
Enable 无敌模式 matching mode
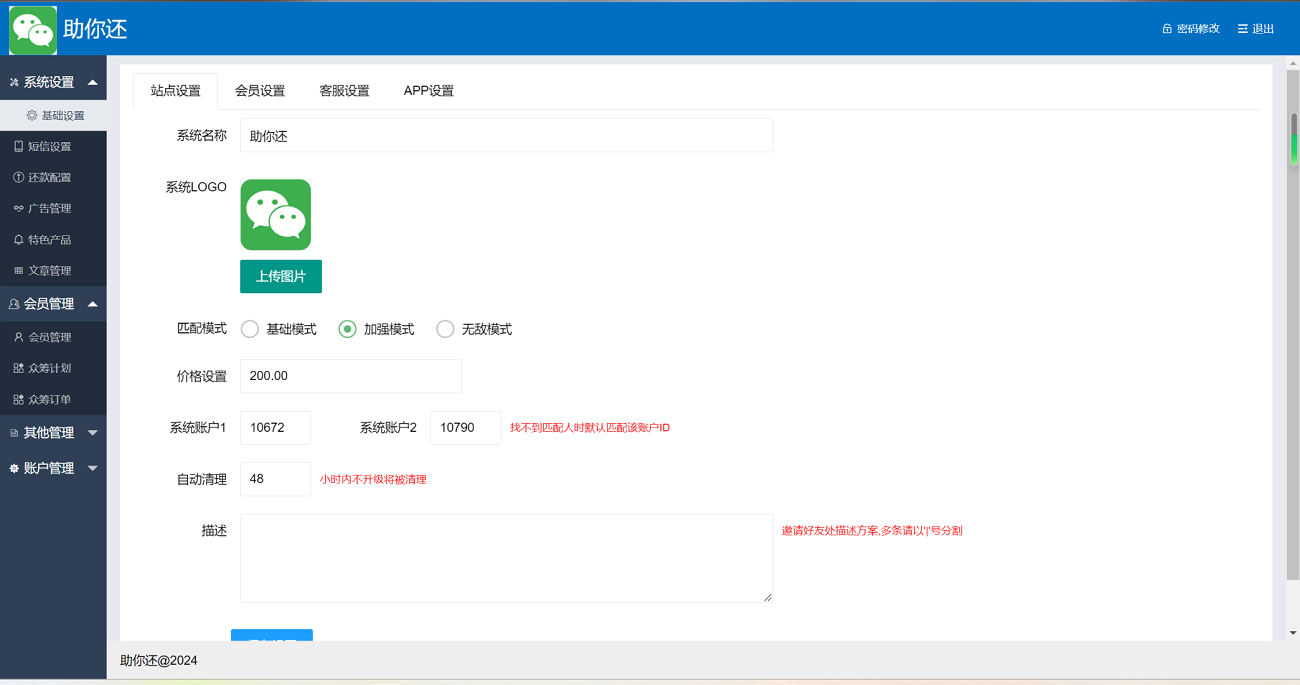click(445, 328)
